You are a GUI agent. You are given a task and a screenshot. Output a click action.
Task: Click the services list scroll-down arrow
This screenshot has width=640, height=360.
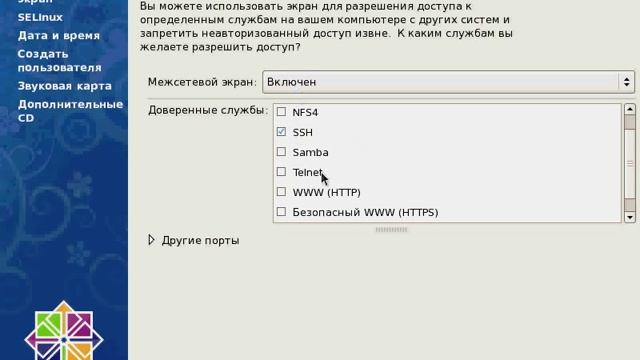pyautogui.click(x=630, y=217)
